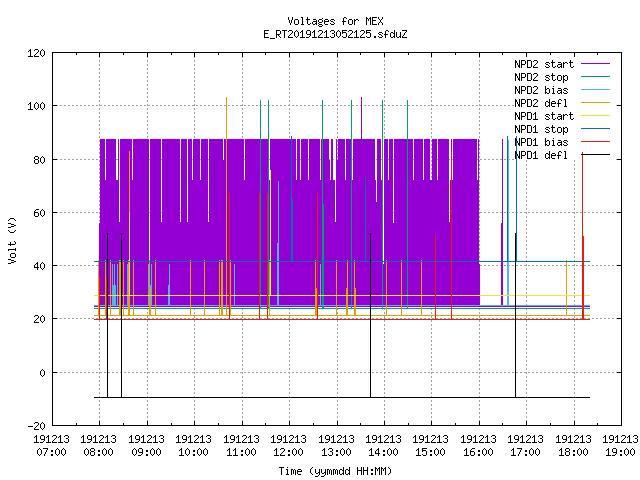Click the 80 y-axis tick label
Screen dimensions: 640x480
tap(39, 160)
